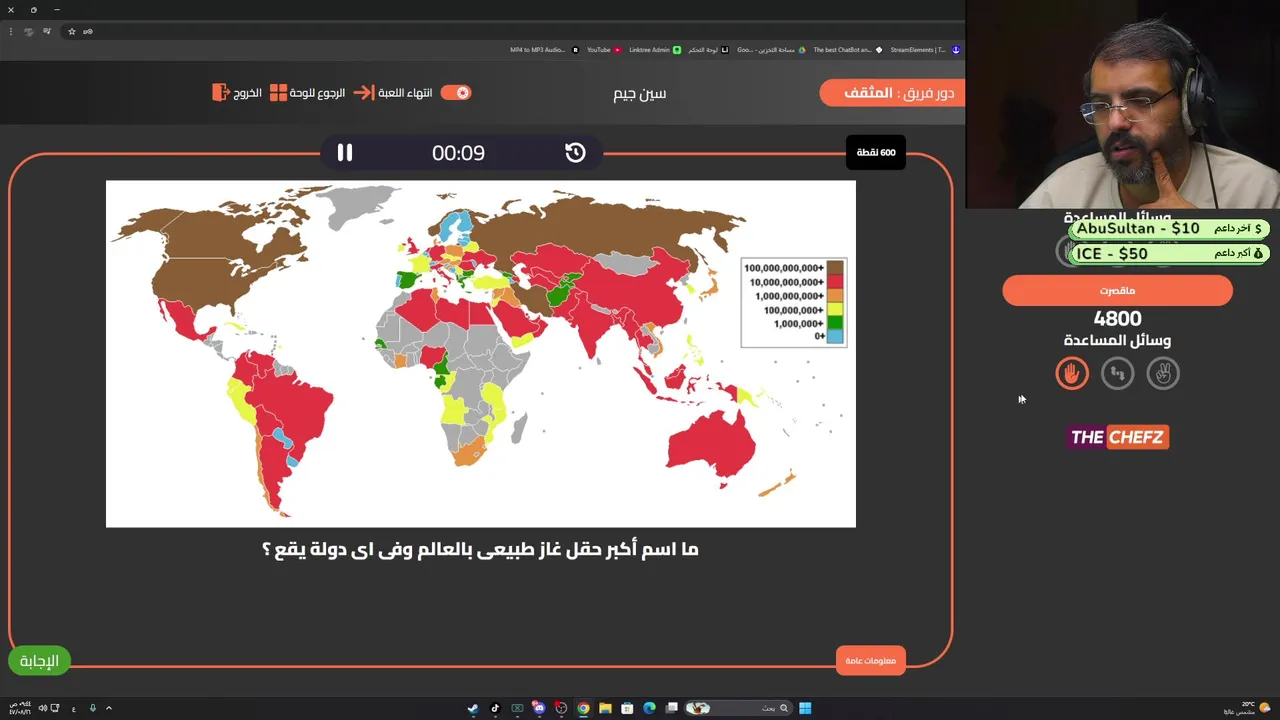
Task: Open Discord from the taskbar
Action: (539, 708)
